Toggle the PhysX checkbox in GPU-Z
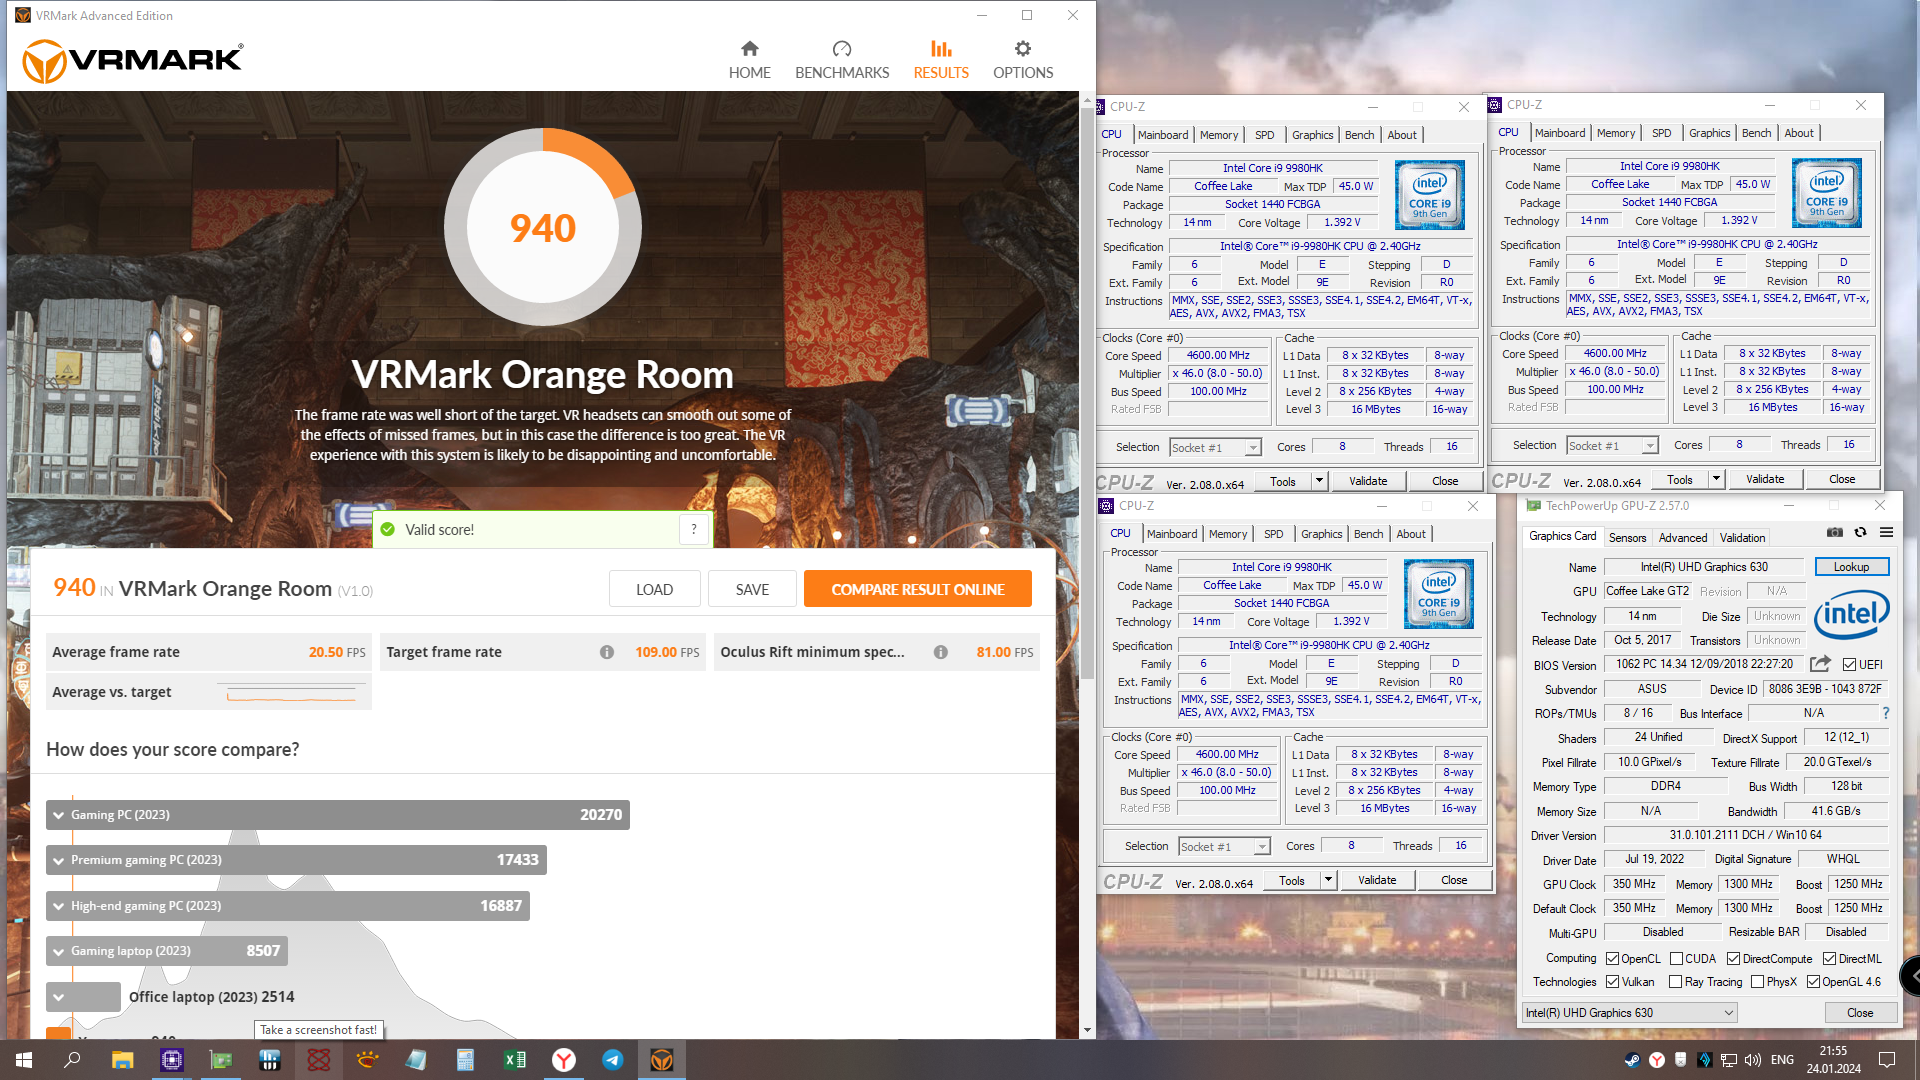Screen dimensions: 1920x1080 coord(1757,982)
